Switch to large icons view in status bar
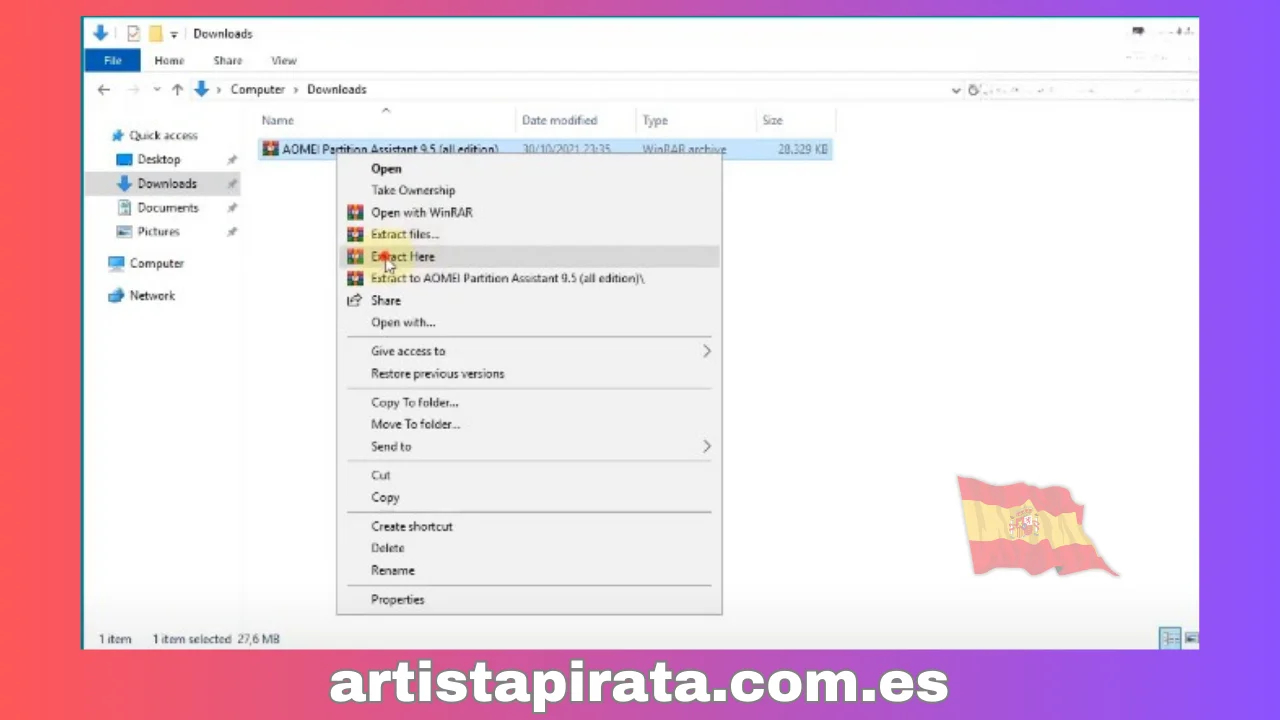This screenshot has height=720, width=1280. [x=1191, y=638]
